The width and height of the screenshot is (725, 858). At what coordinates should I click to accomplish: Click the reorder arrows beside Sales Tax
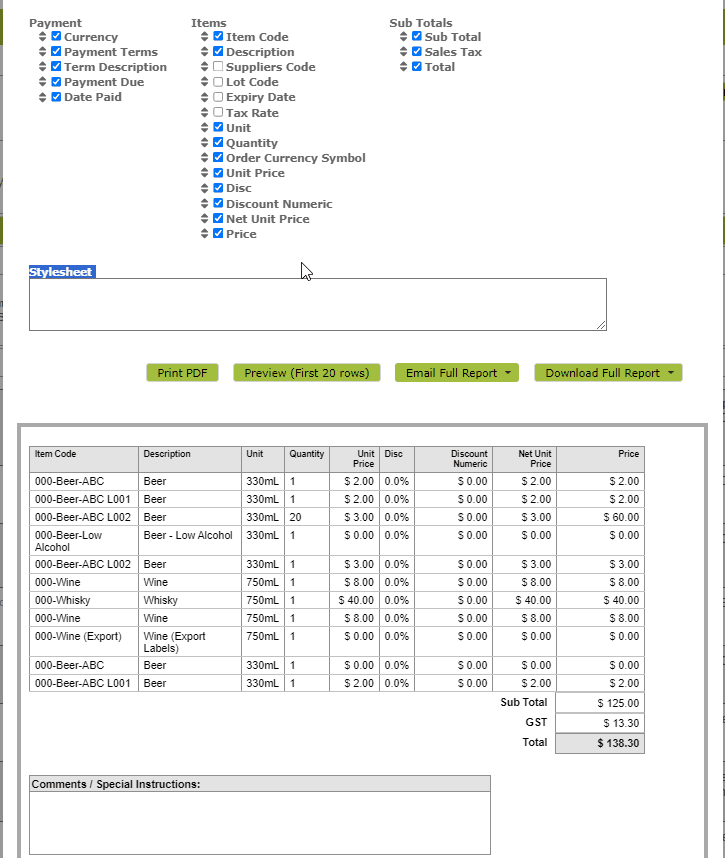tap(403, 51)
